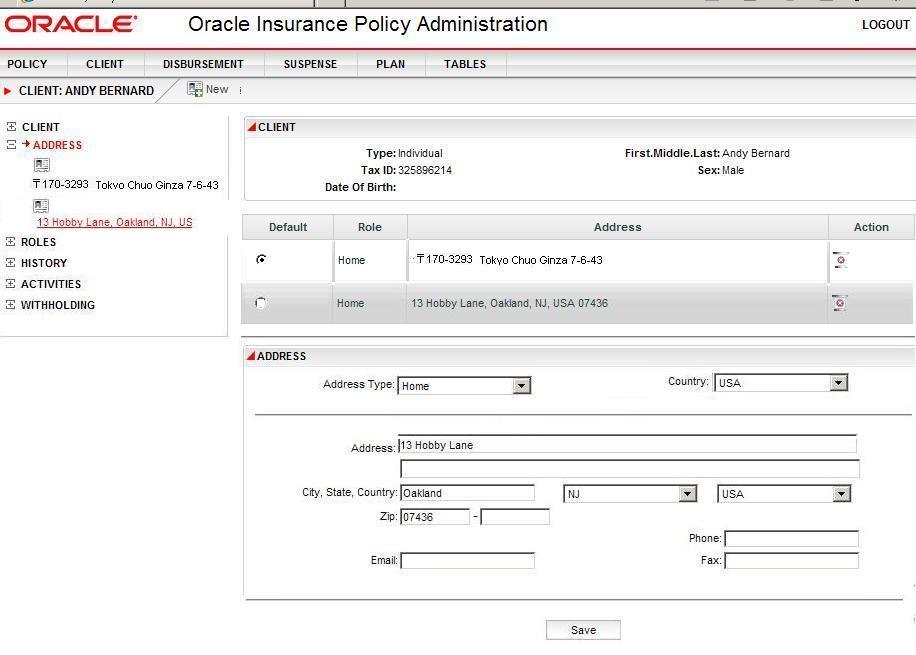The height and width of the screenshot is (655, 916).
Task: Click the Zip field containing 07436
Action: [x=435, y=517]
